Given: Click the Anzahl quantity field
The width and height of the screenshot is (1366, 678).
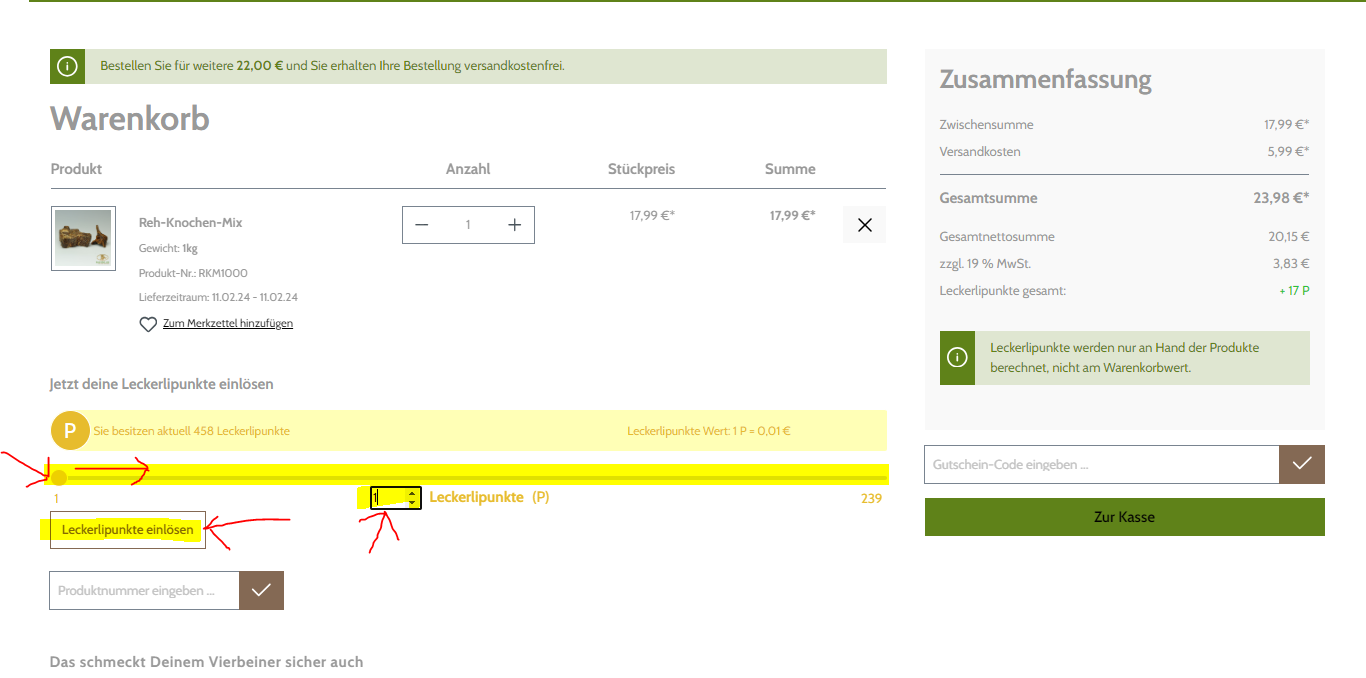Looking at the screenshot, I should coord(468,225).
